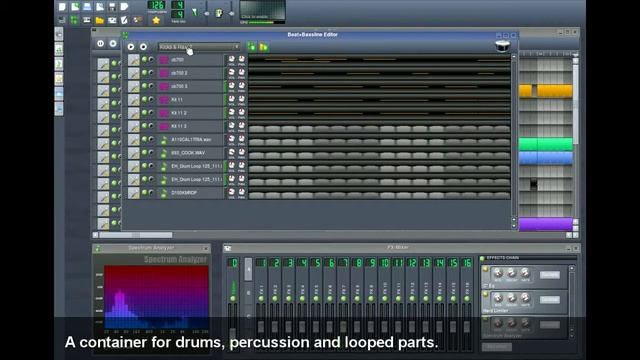Adjust panning knob of ob700 track
This screenshot has height=360, width=640.
242,59
